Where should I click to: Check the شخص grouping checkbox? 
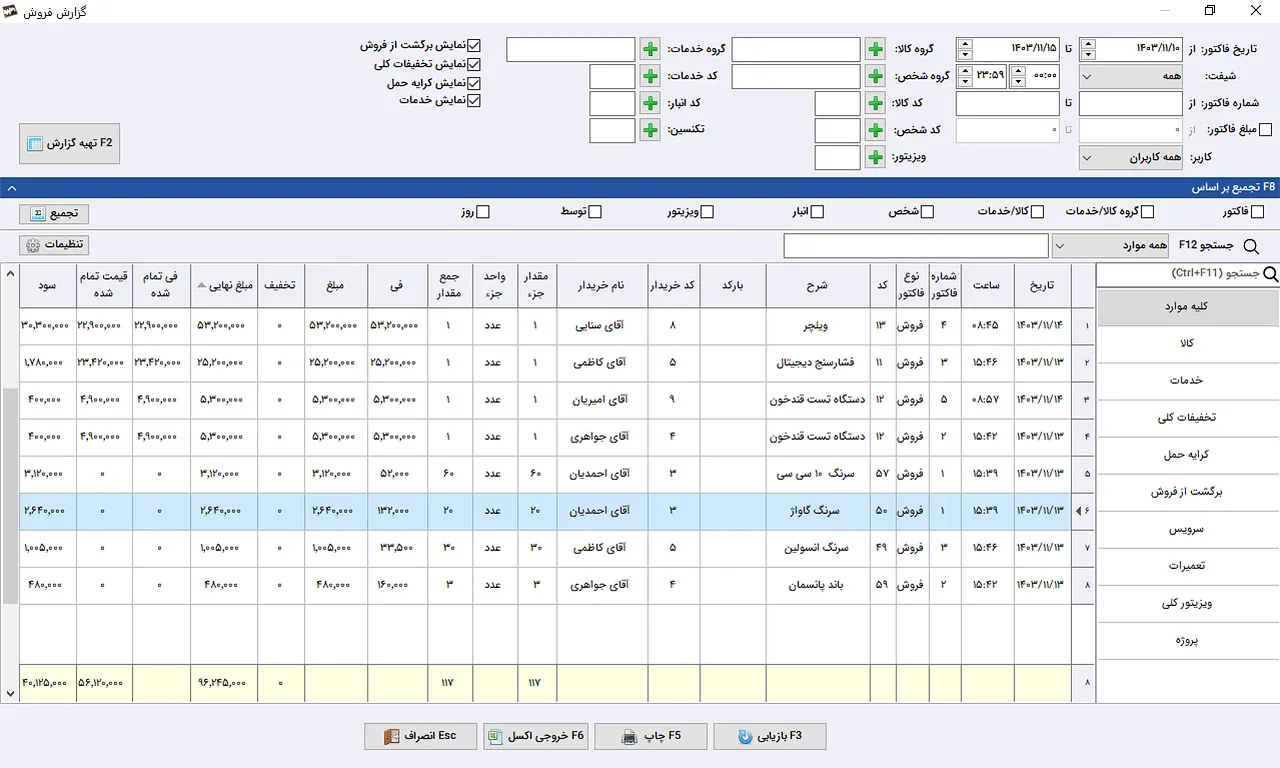(927, 212)
